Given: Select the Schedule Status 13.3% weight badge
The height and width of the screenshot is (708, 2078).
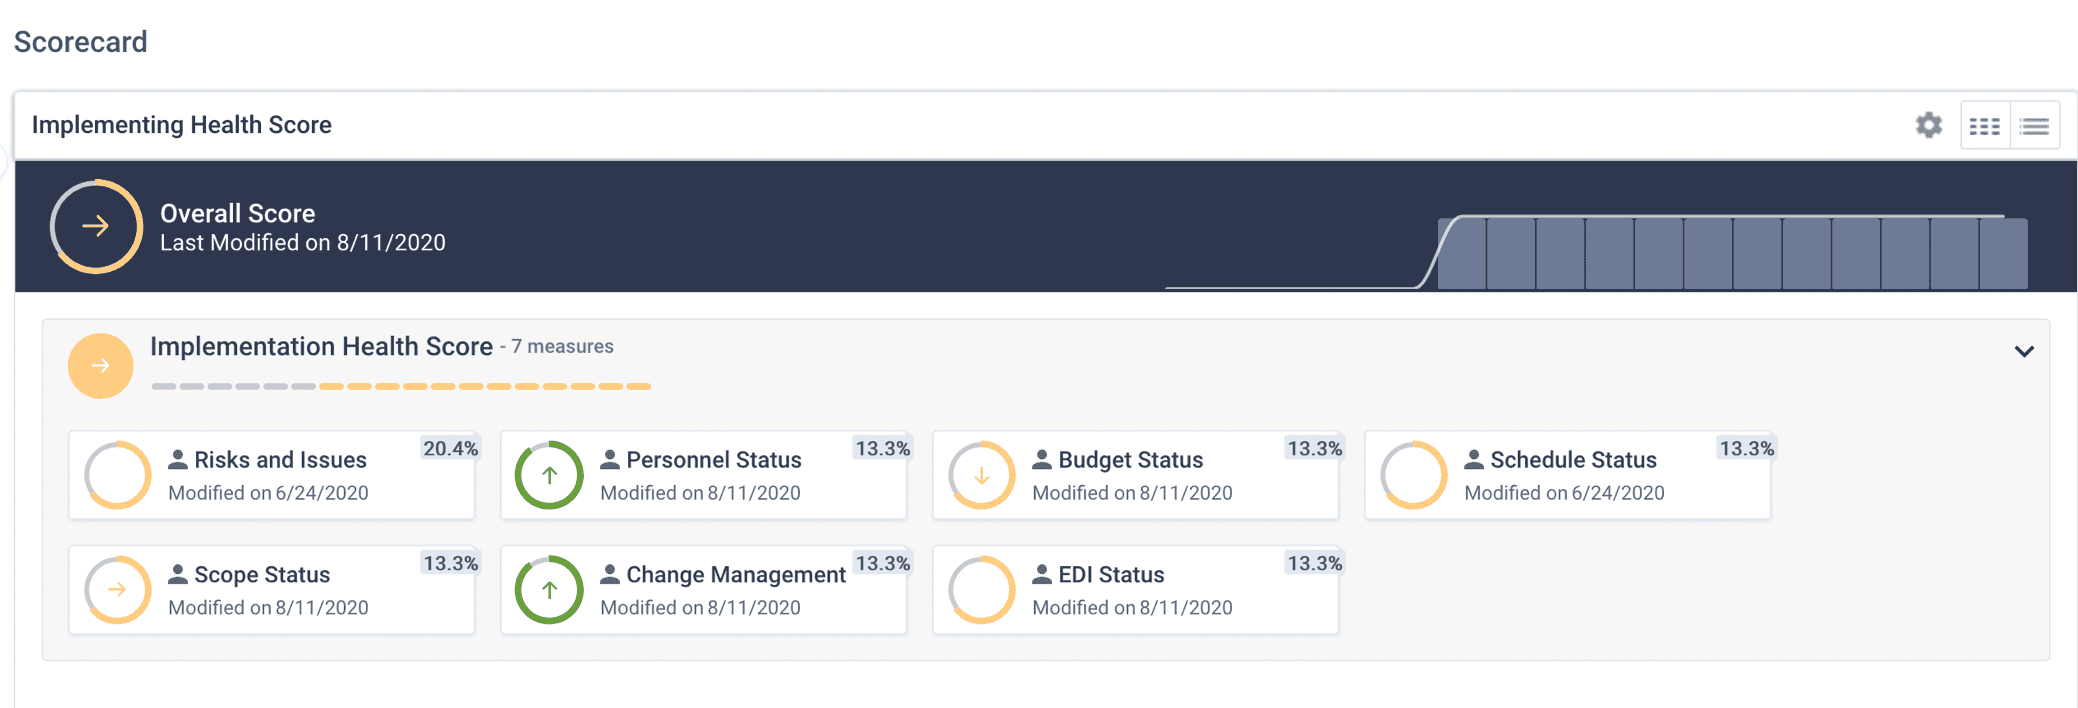Looking at the screenshot, I should [1746, 449].
